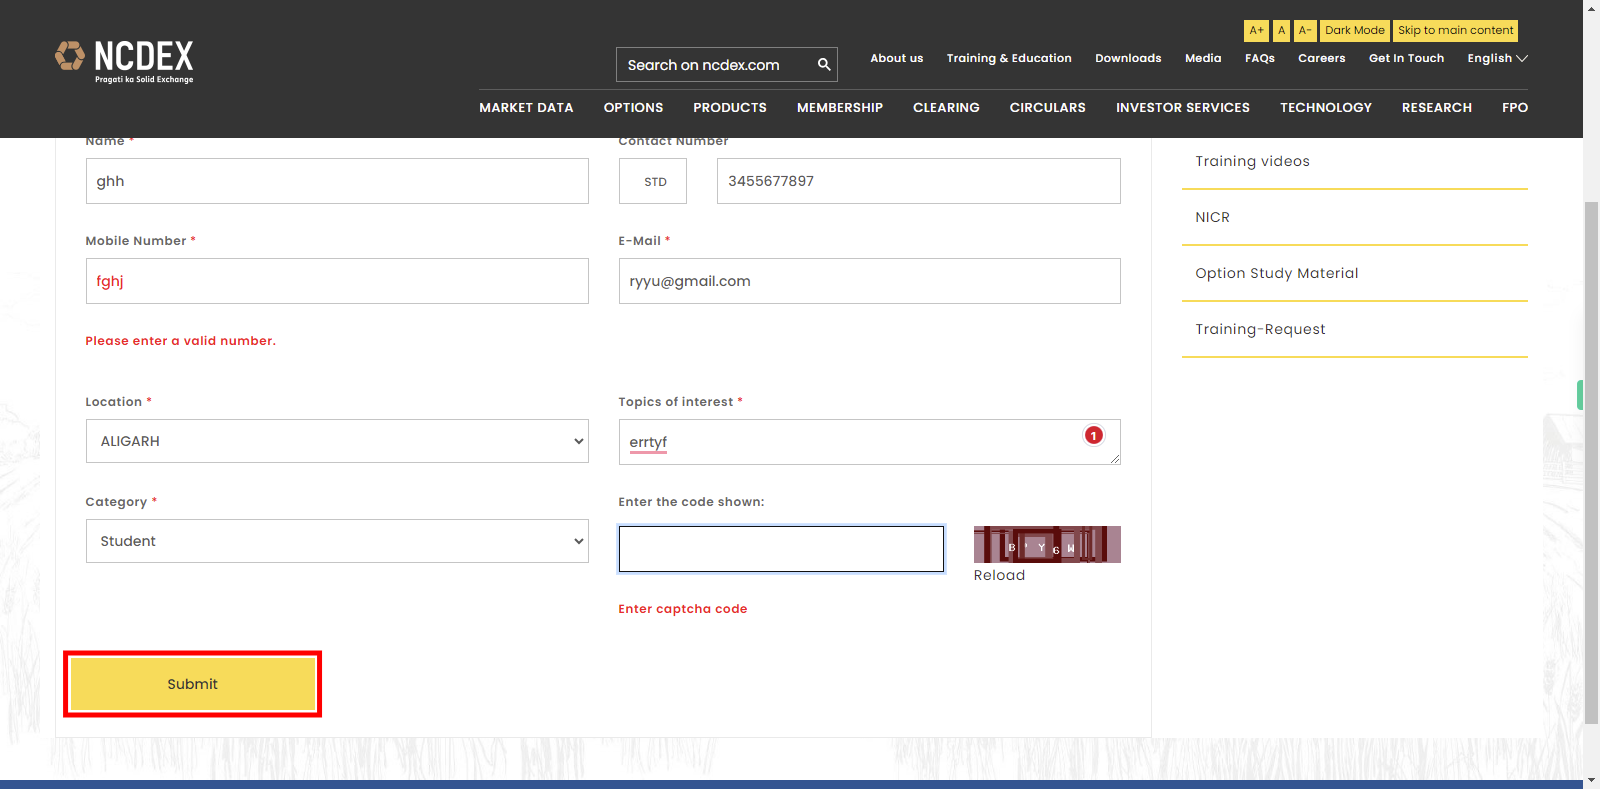The image size is (1600, 789).
Task: Reset font size with A button
Action: [1281, 31]
